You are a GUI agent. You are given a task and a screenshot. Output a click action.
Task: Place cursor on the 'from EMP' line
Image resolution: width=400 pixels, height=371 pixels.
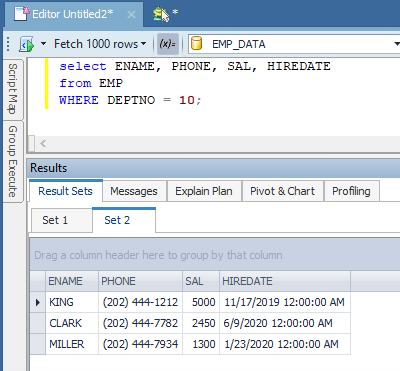click(x=91, y=83)
